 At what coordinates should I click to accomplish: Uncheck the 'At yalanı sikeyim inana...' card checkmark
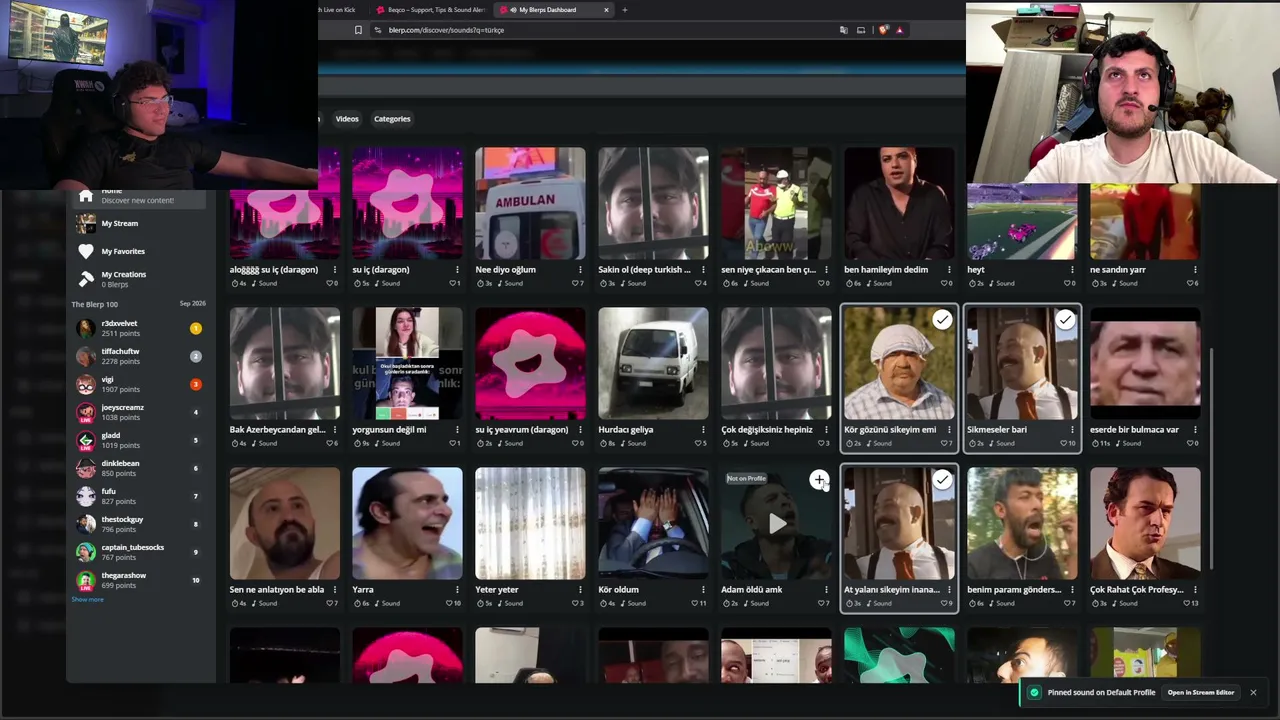[x=942, y=480]
